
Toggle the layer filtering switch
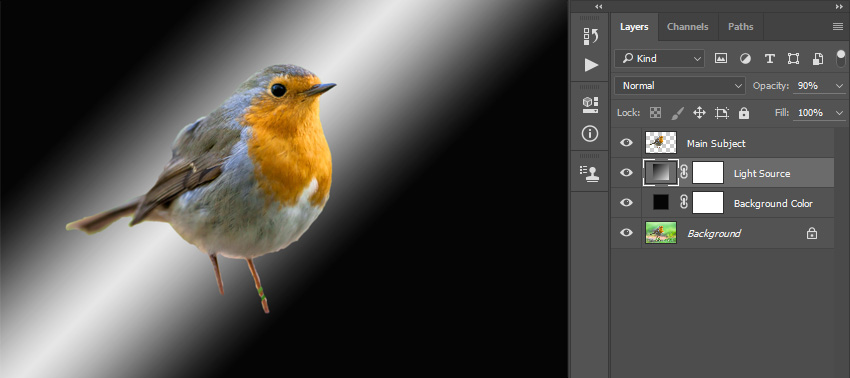point(841,59)
